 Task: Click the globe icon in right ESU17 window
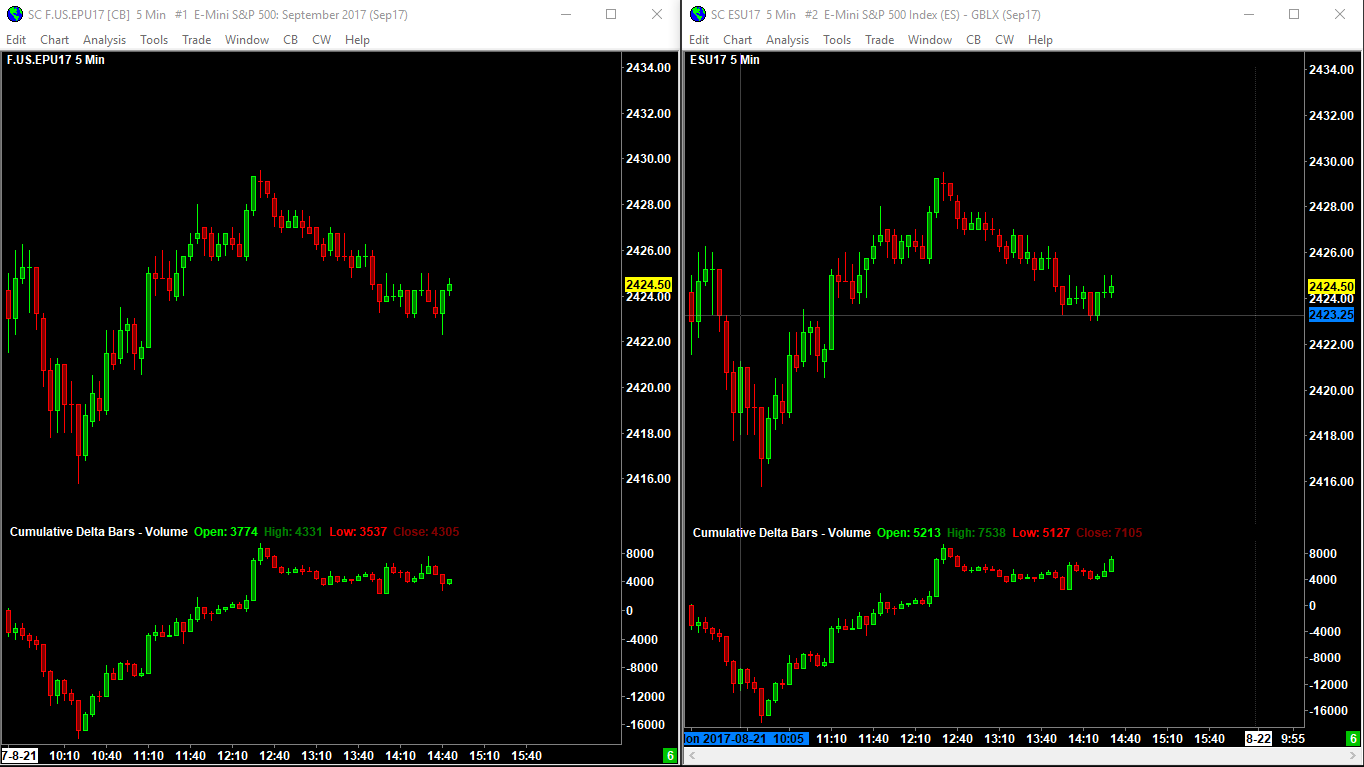coord(697,14)
